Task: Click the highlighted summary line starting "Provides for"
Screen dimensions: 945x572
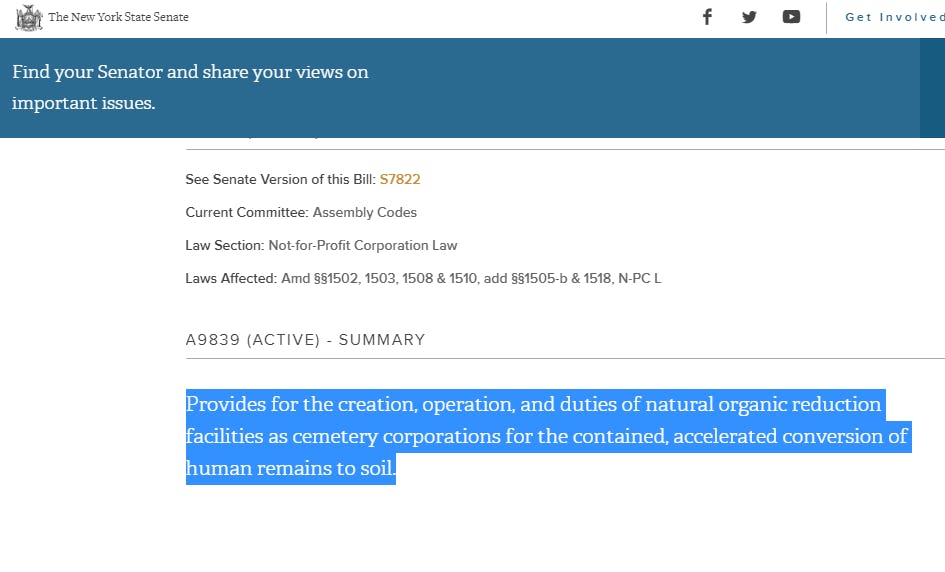Action: click(533, 405)
